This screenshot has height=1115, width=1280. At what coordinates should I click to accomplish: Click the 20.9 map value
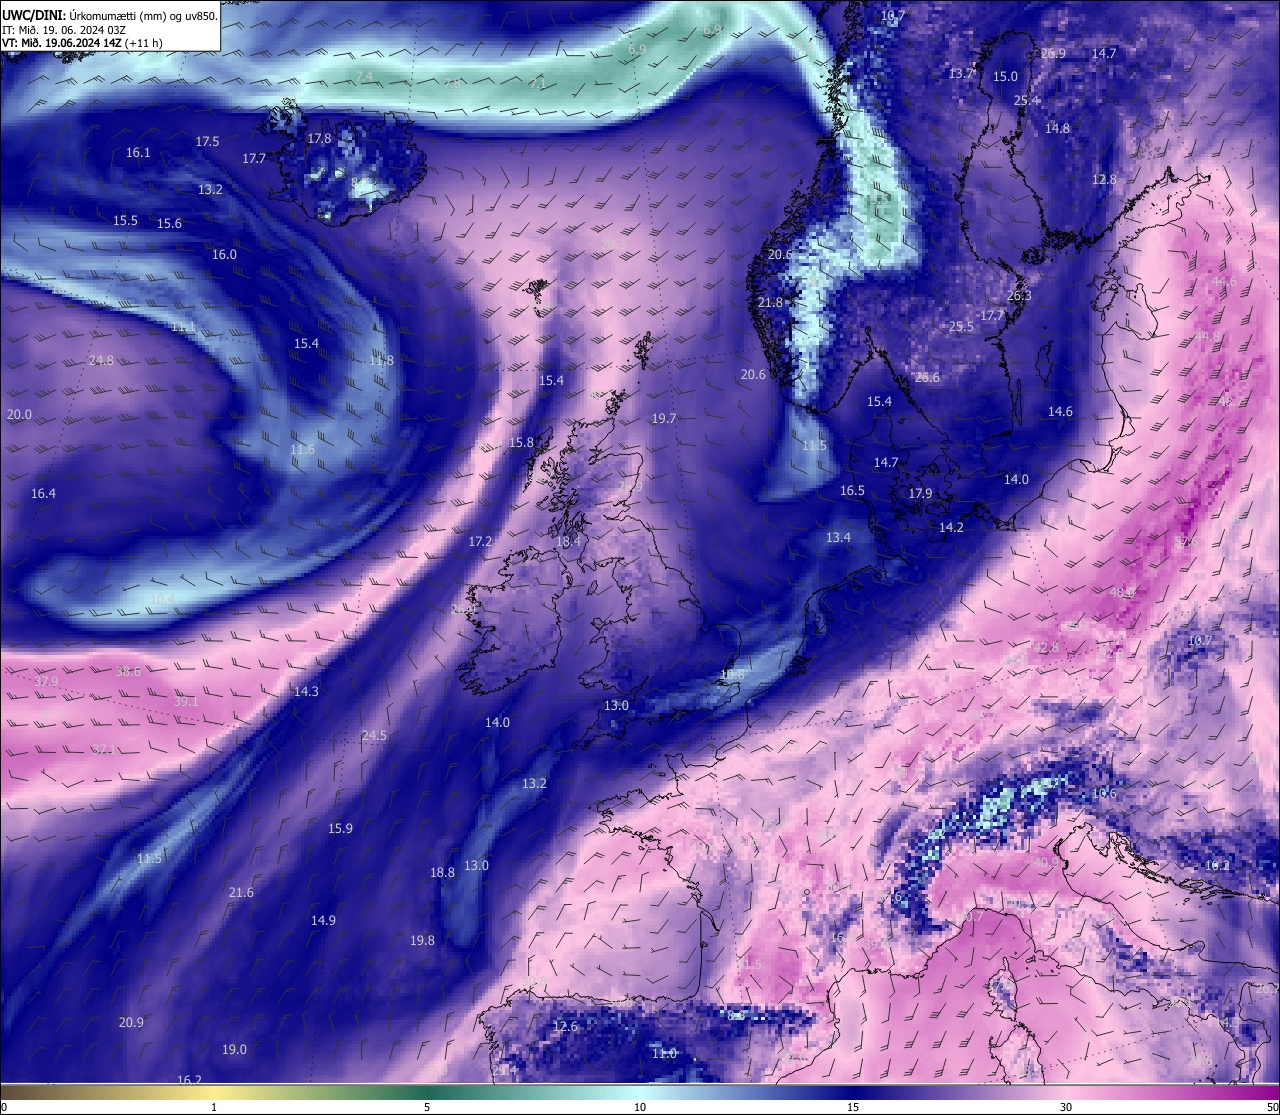131,1023
